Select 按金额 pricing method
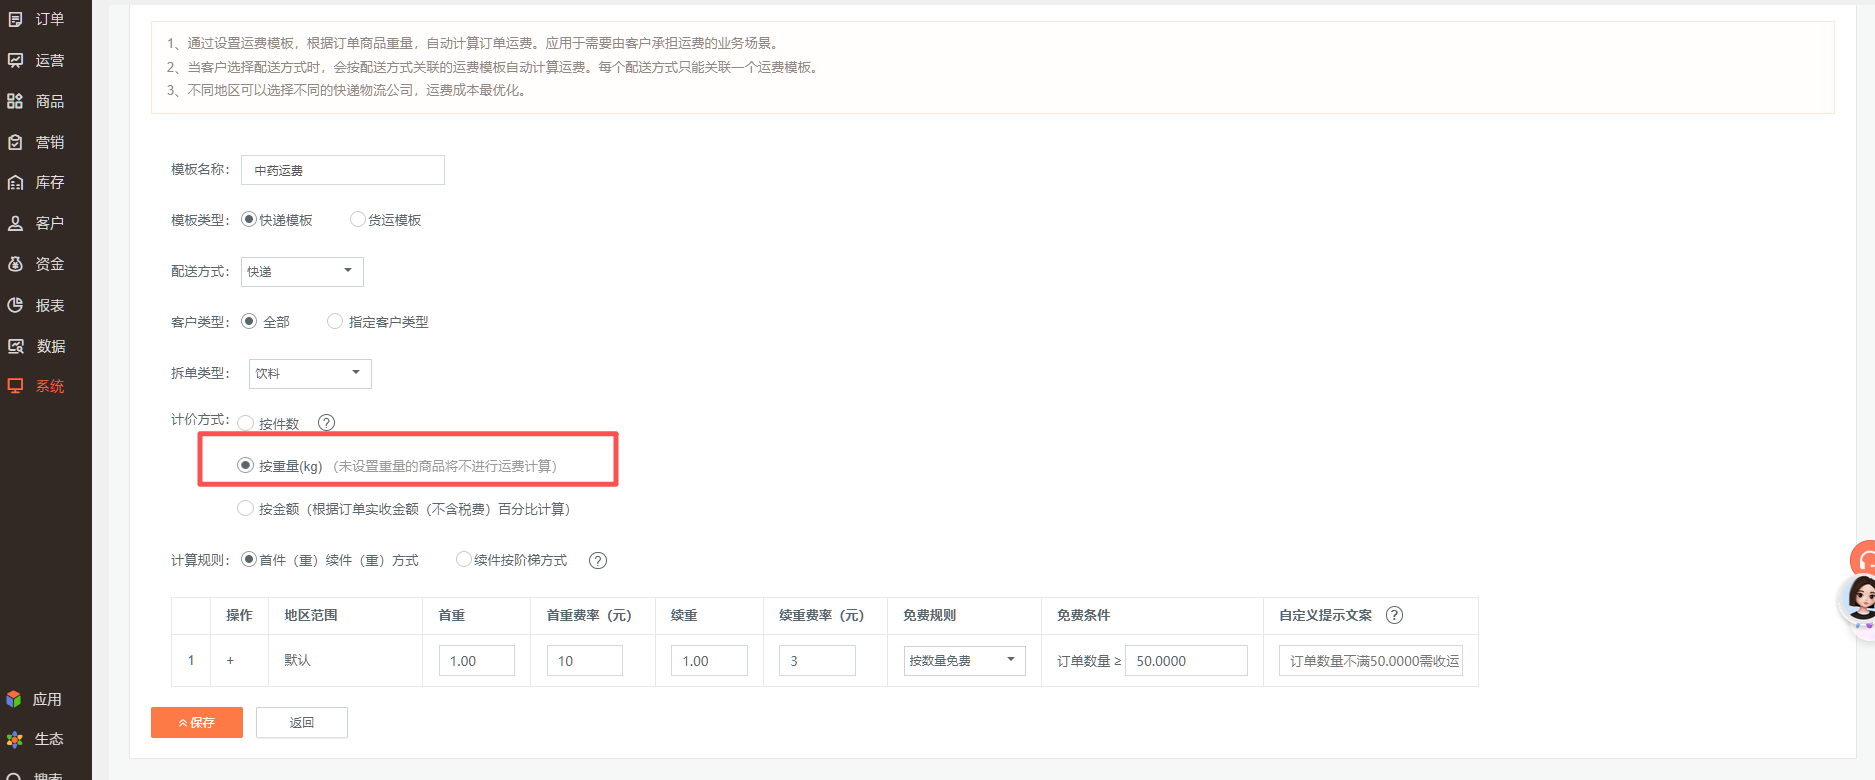This screenshot has height=780, width=1875. (245, 508)
